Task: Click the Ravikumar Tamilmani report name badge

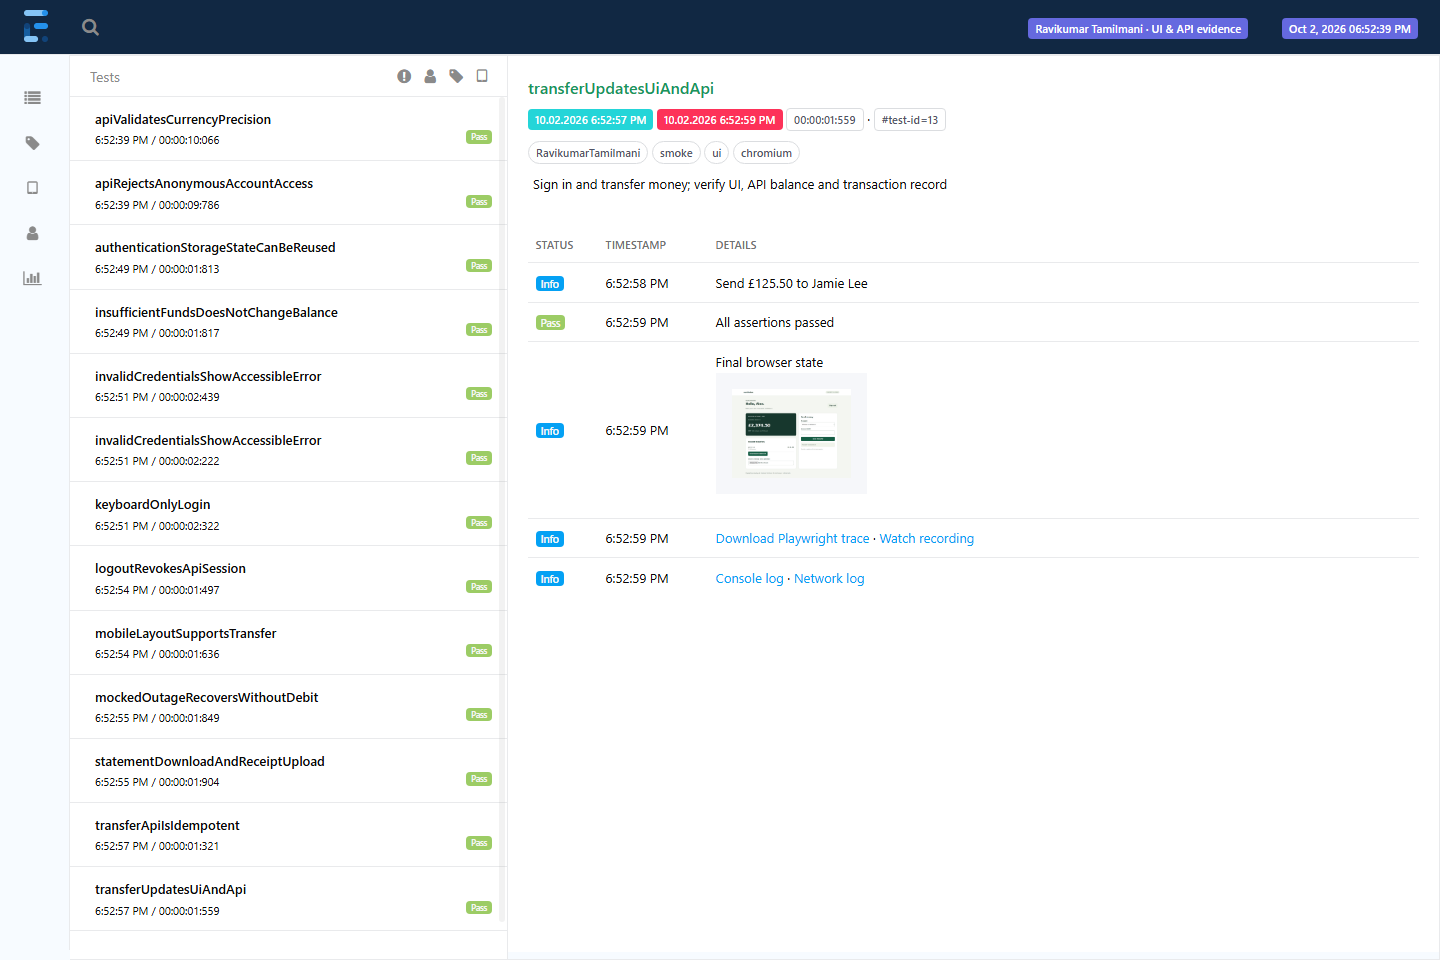Action: pos(1138,29)
